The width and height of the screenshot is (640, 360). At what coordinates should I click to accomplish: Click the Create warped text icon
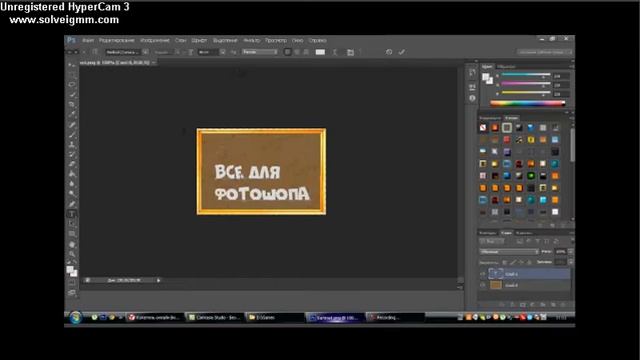click(335, 52)
